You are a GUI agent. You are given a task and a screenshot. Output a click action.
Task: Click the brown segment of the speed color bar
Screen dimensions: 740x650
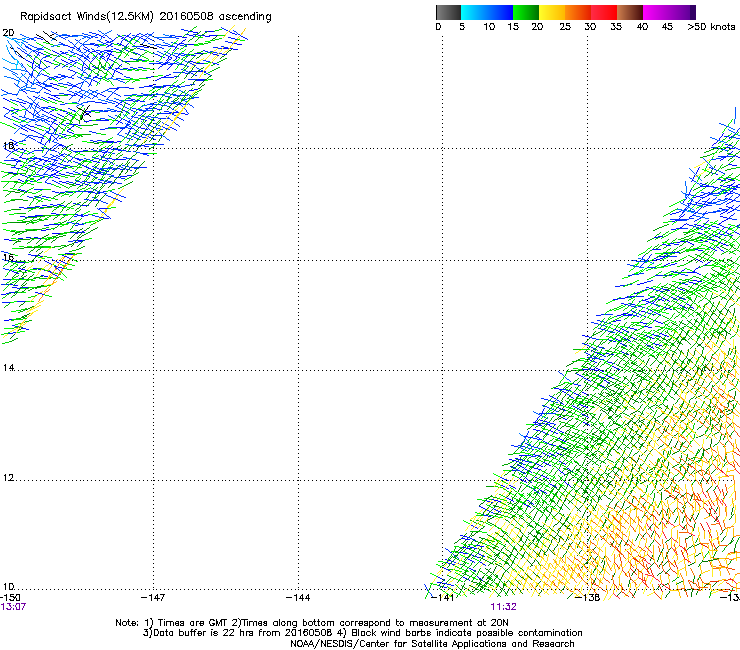[630, 12]
